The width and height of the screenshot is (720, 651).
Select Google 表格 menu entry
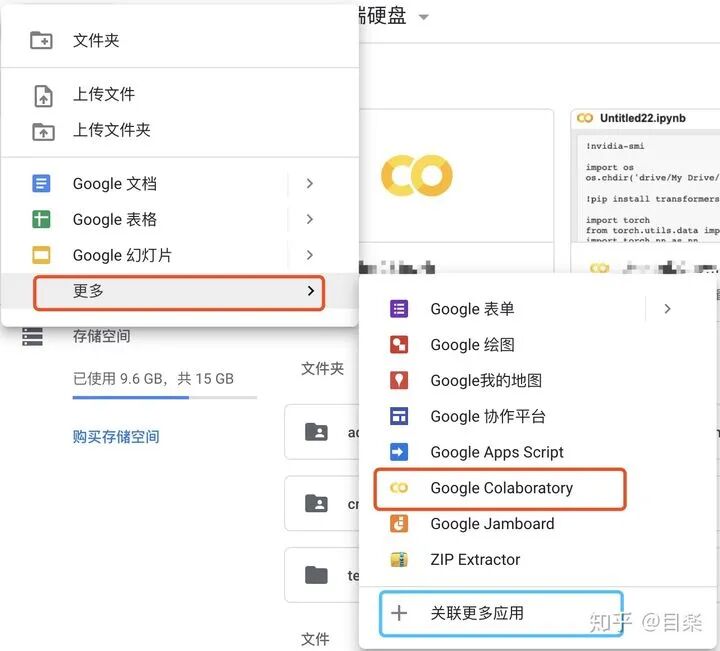pos(180,219)
